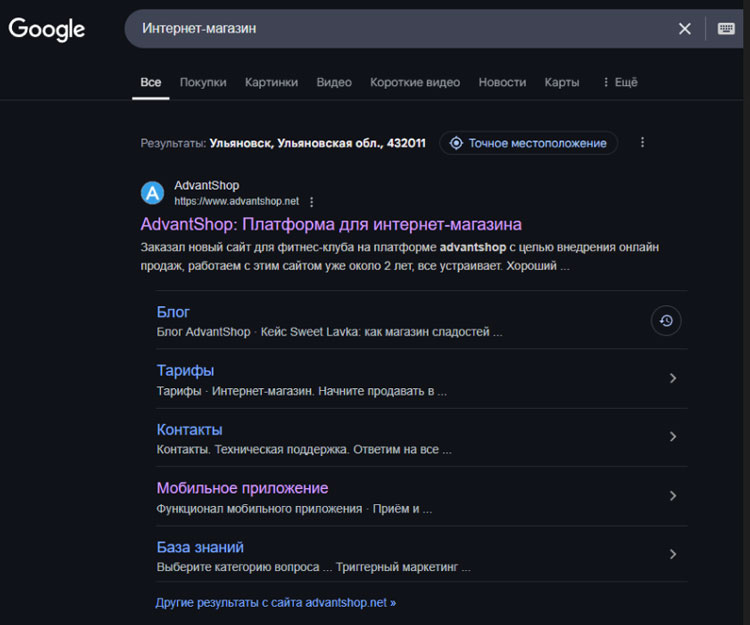Clear the search query with X icon
Viewport: 750px width, 625px height.
pos(685,29)
